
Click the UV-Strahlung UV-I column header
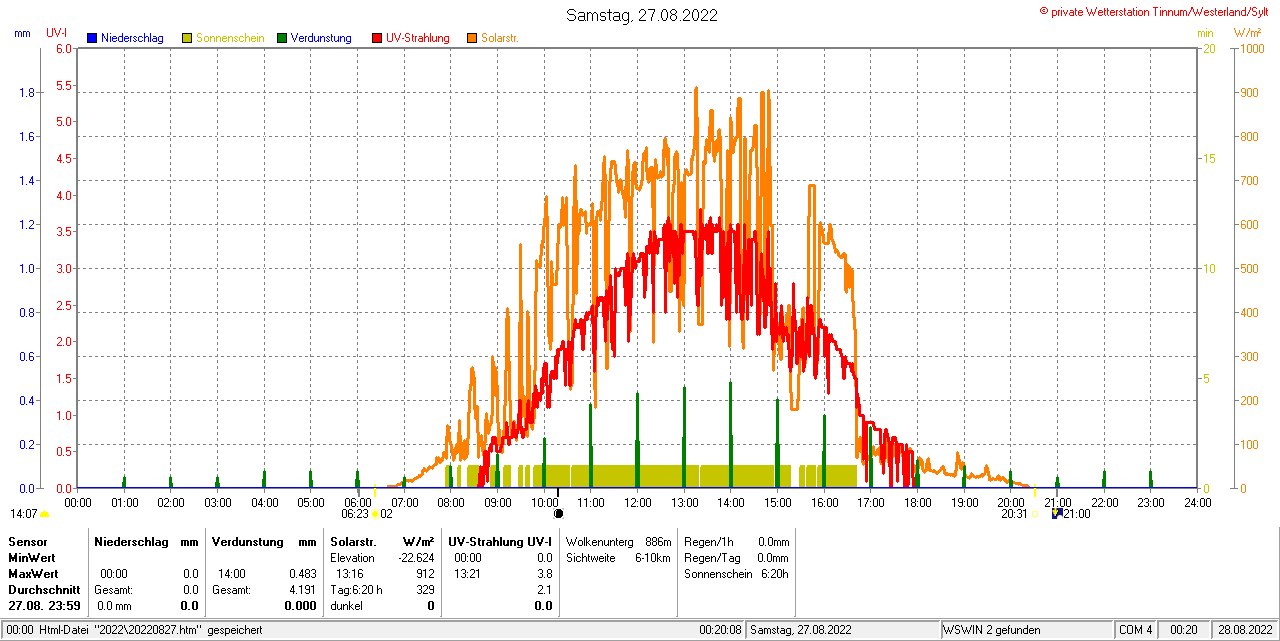pos(500,542)
